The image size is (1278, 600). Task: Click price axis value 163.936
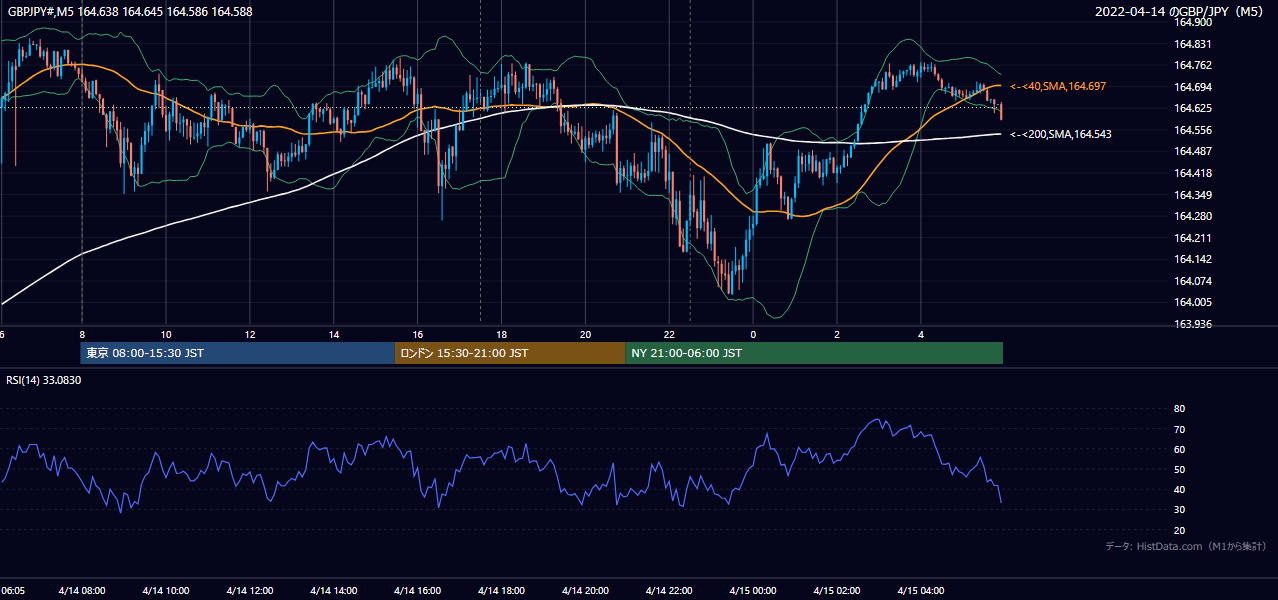coord(1193,324)
